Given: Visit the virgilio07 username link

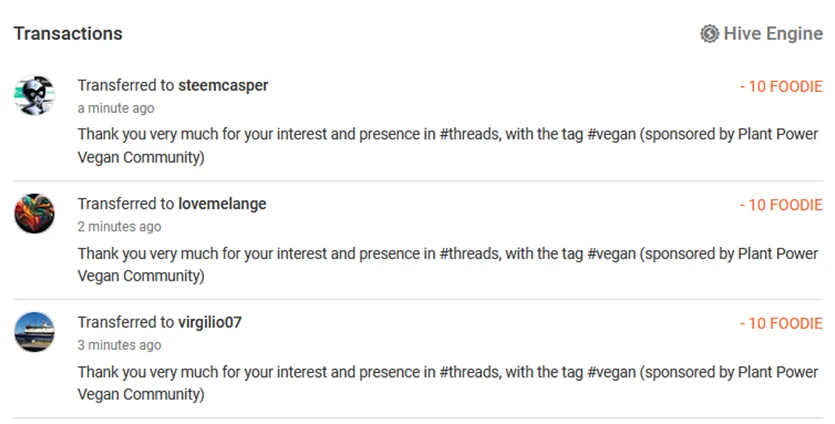Looking at the screenshot, I should click(210, 322).
